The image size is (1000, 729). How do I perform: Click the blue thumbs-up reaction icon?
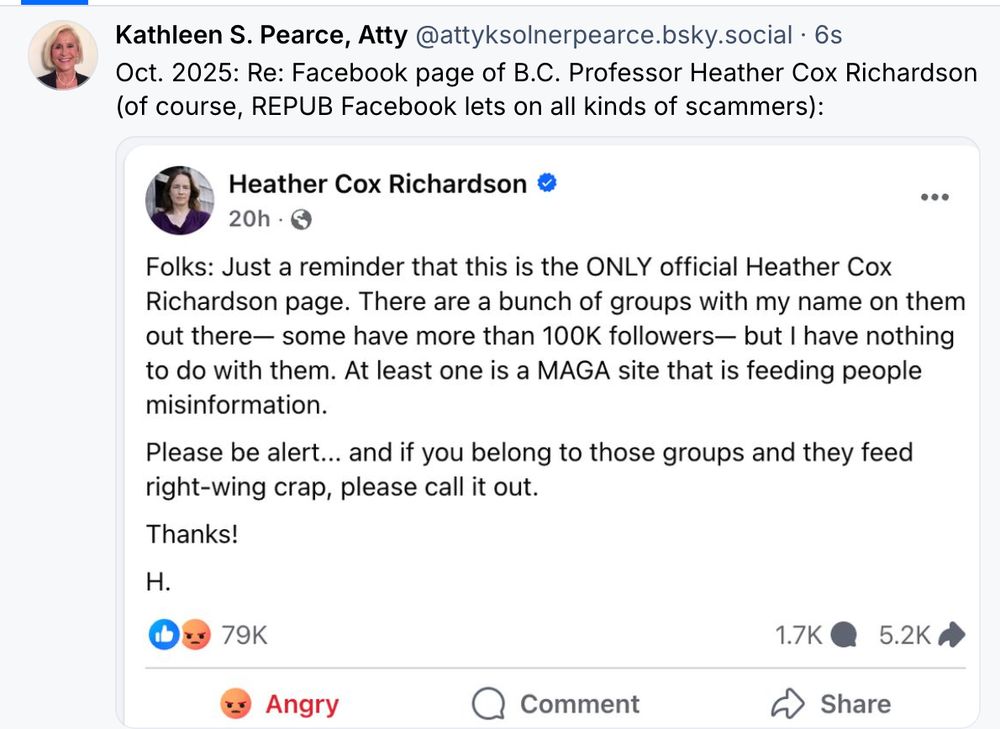click(163, 634)
